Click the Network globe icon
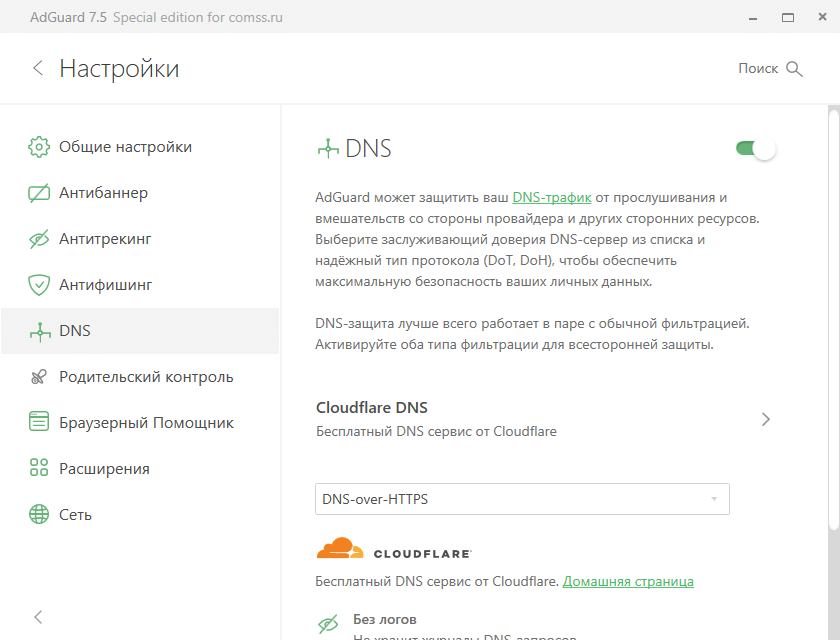Image resolution: width=840 pixels, height=640 pixels. pyautogui.click(x=39, y=515)
